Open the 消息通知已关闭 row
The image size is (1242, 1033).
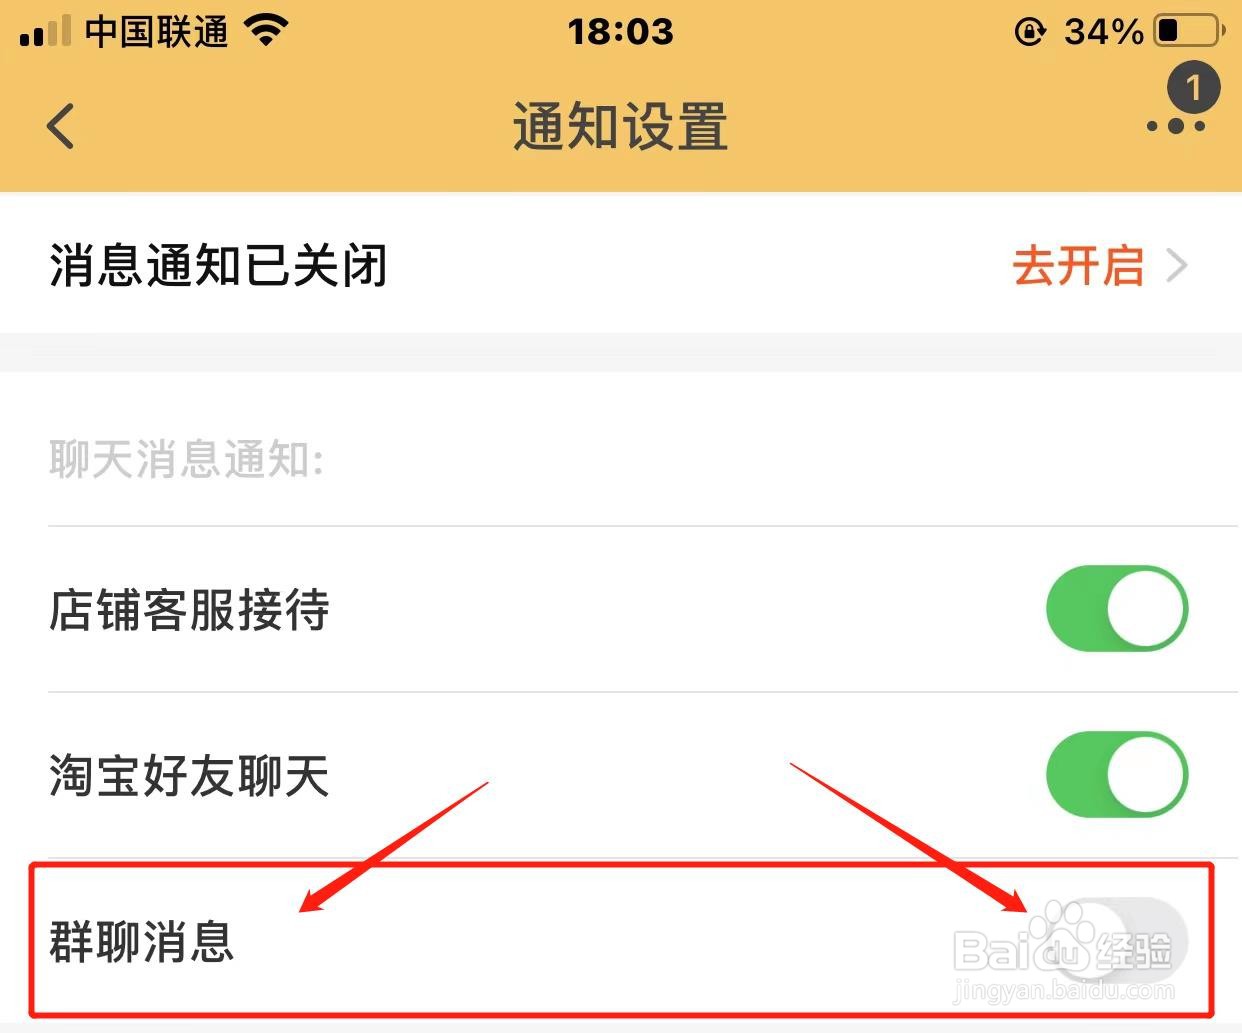(x=621, y=264)
